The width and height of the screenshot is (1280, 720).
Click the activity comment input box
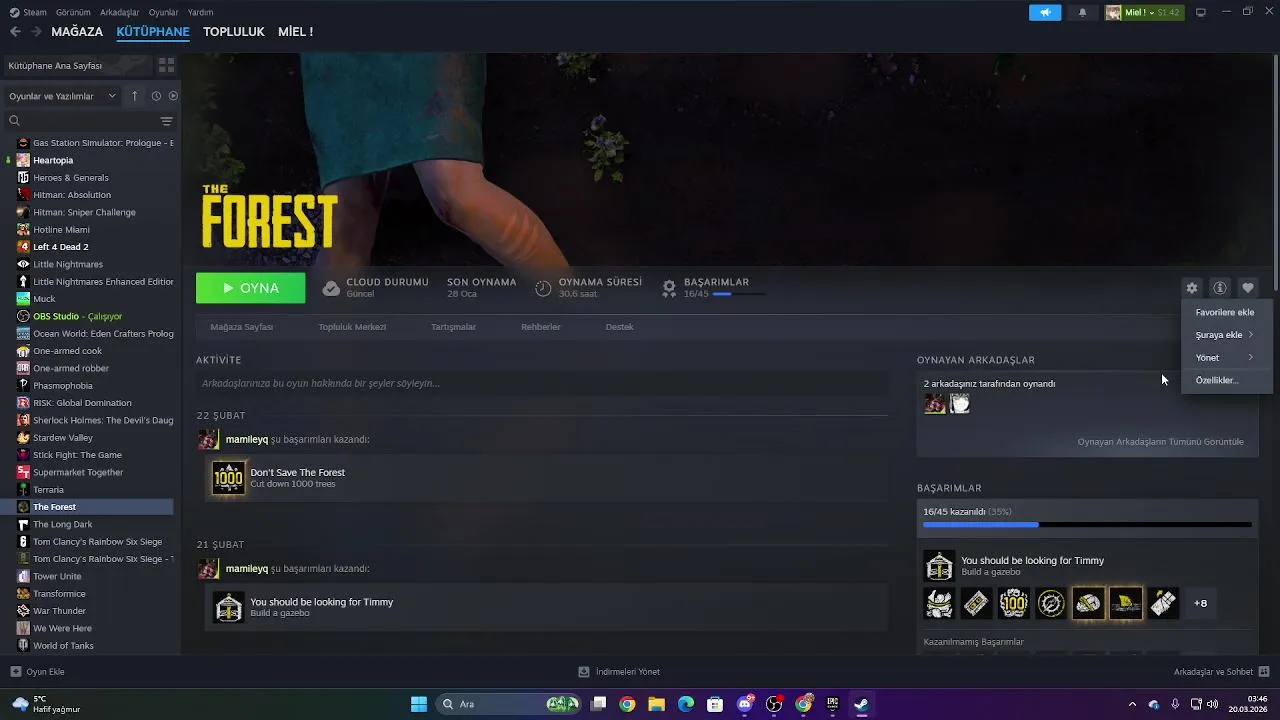pyautogui.click(x=542, y=383)
